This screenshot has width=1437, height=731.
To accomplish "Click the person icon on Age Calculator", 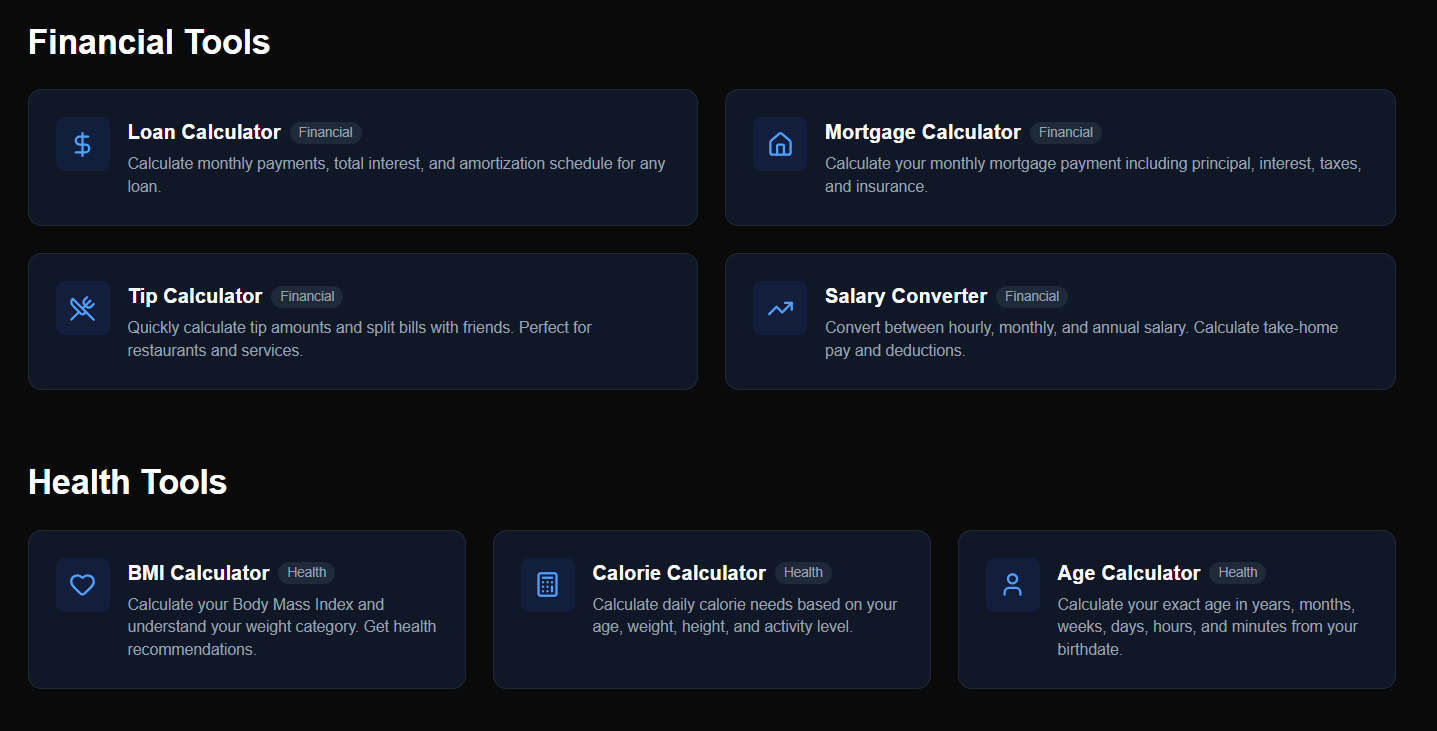I will [1012, 584].
